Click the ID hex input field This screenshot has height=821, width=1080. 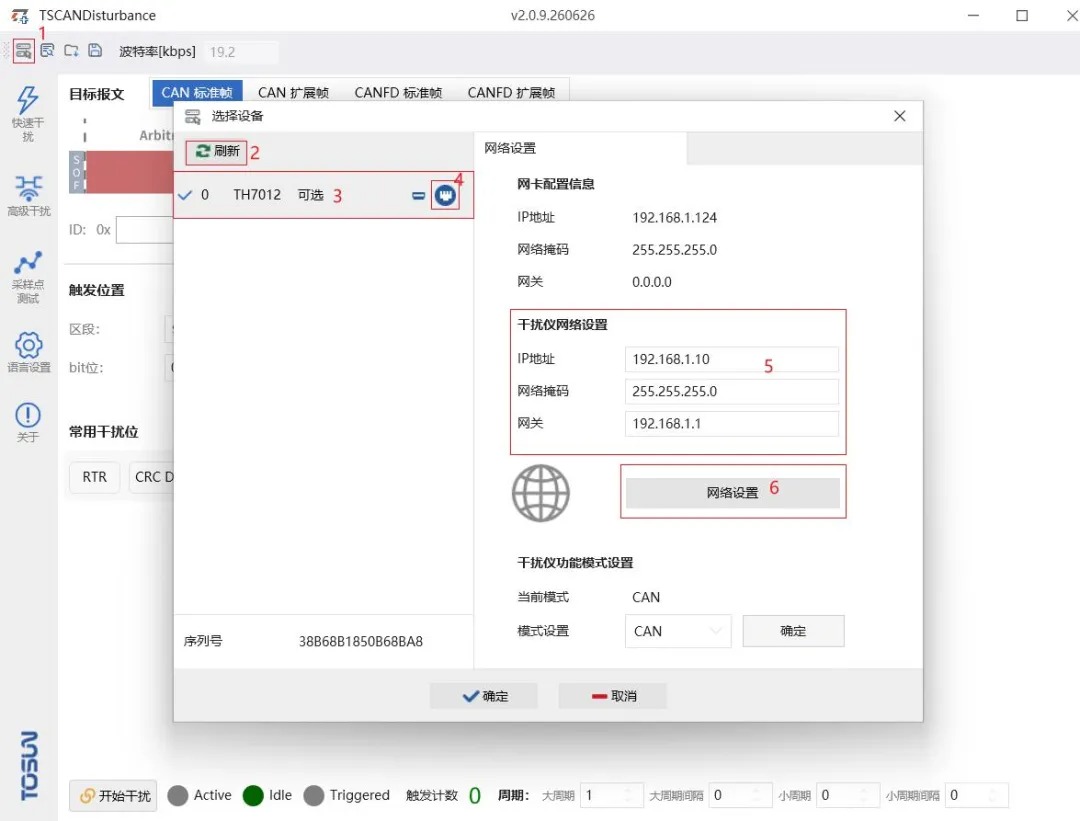(x=145, y=229)
